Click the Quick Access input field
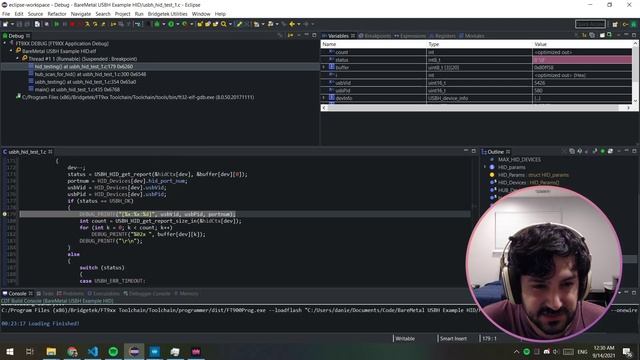 590,24
